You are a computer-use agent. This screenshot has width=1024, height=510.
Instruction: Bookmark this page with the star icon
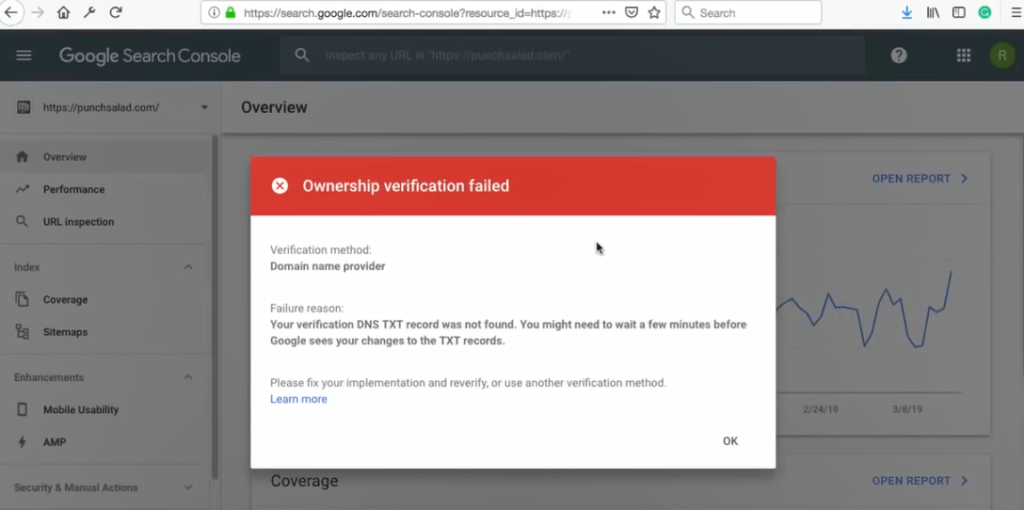click(654, 12)
